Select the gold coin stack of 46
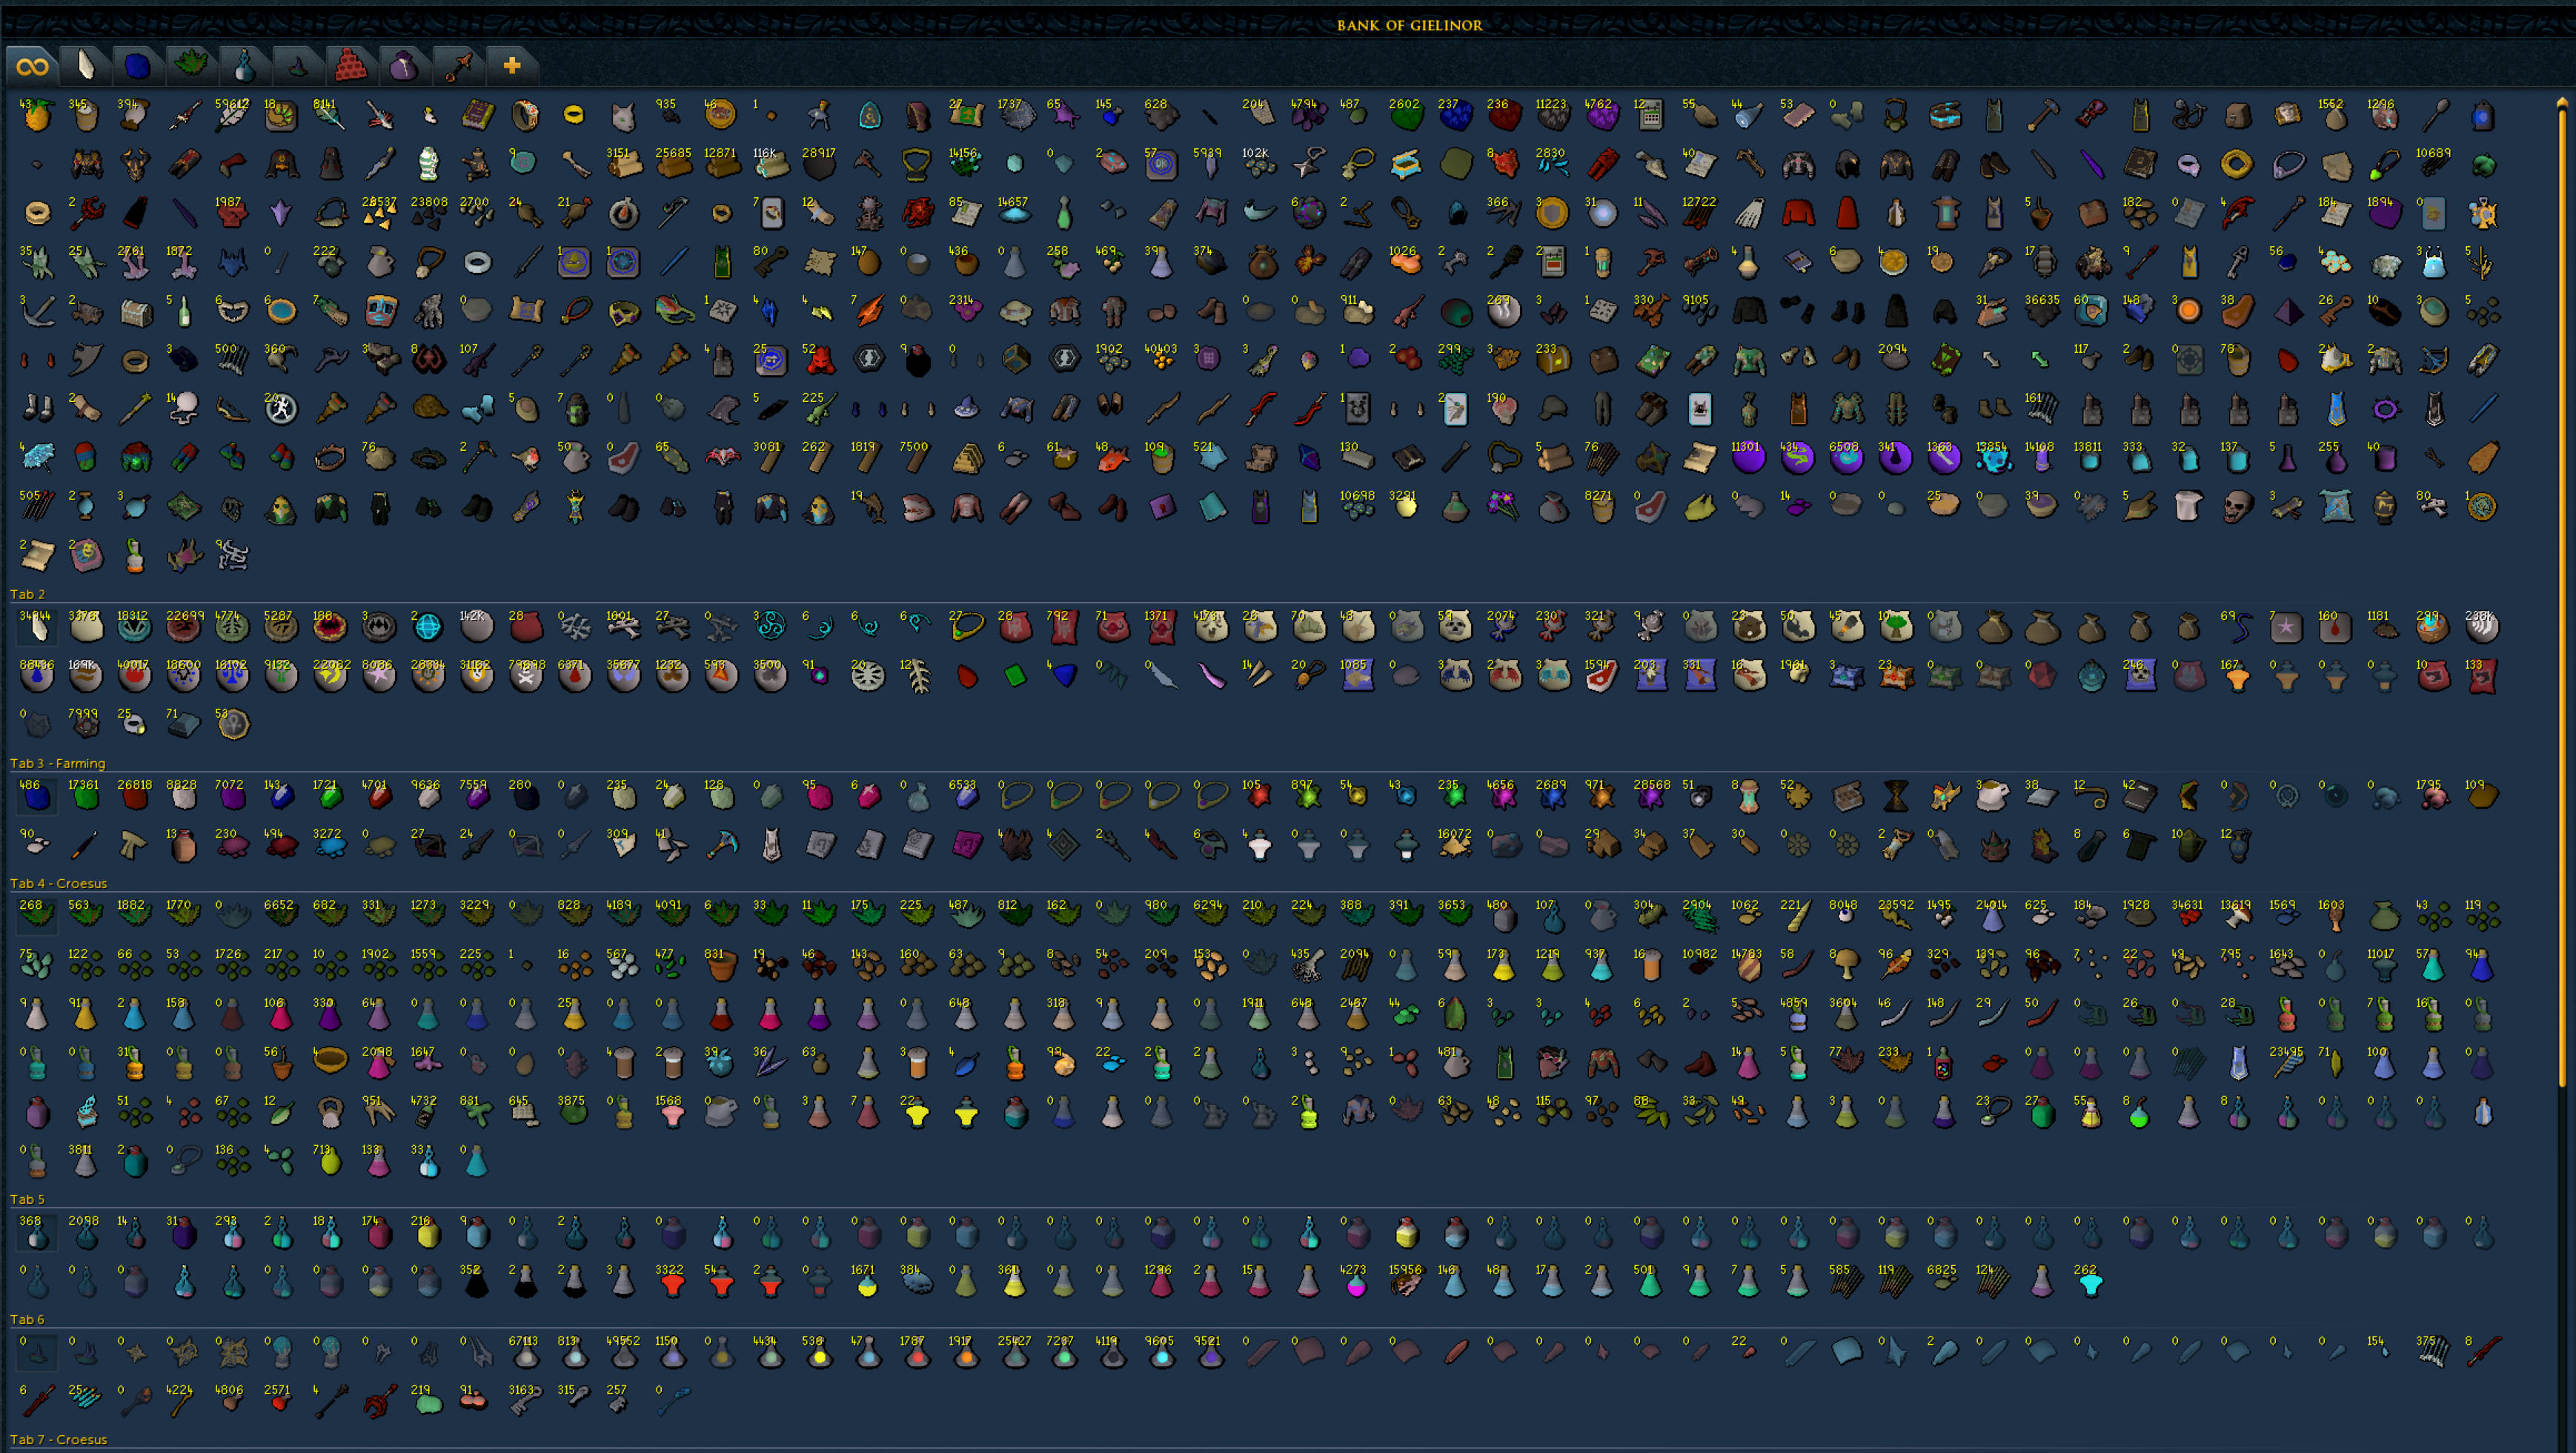The height and width of the screenshot is (1453, 2576). (x=720, y=116)
